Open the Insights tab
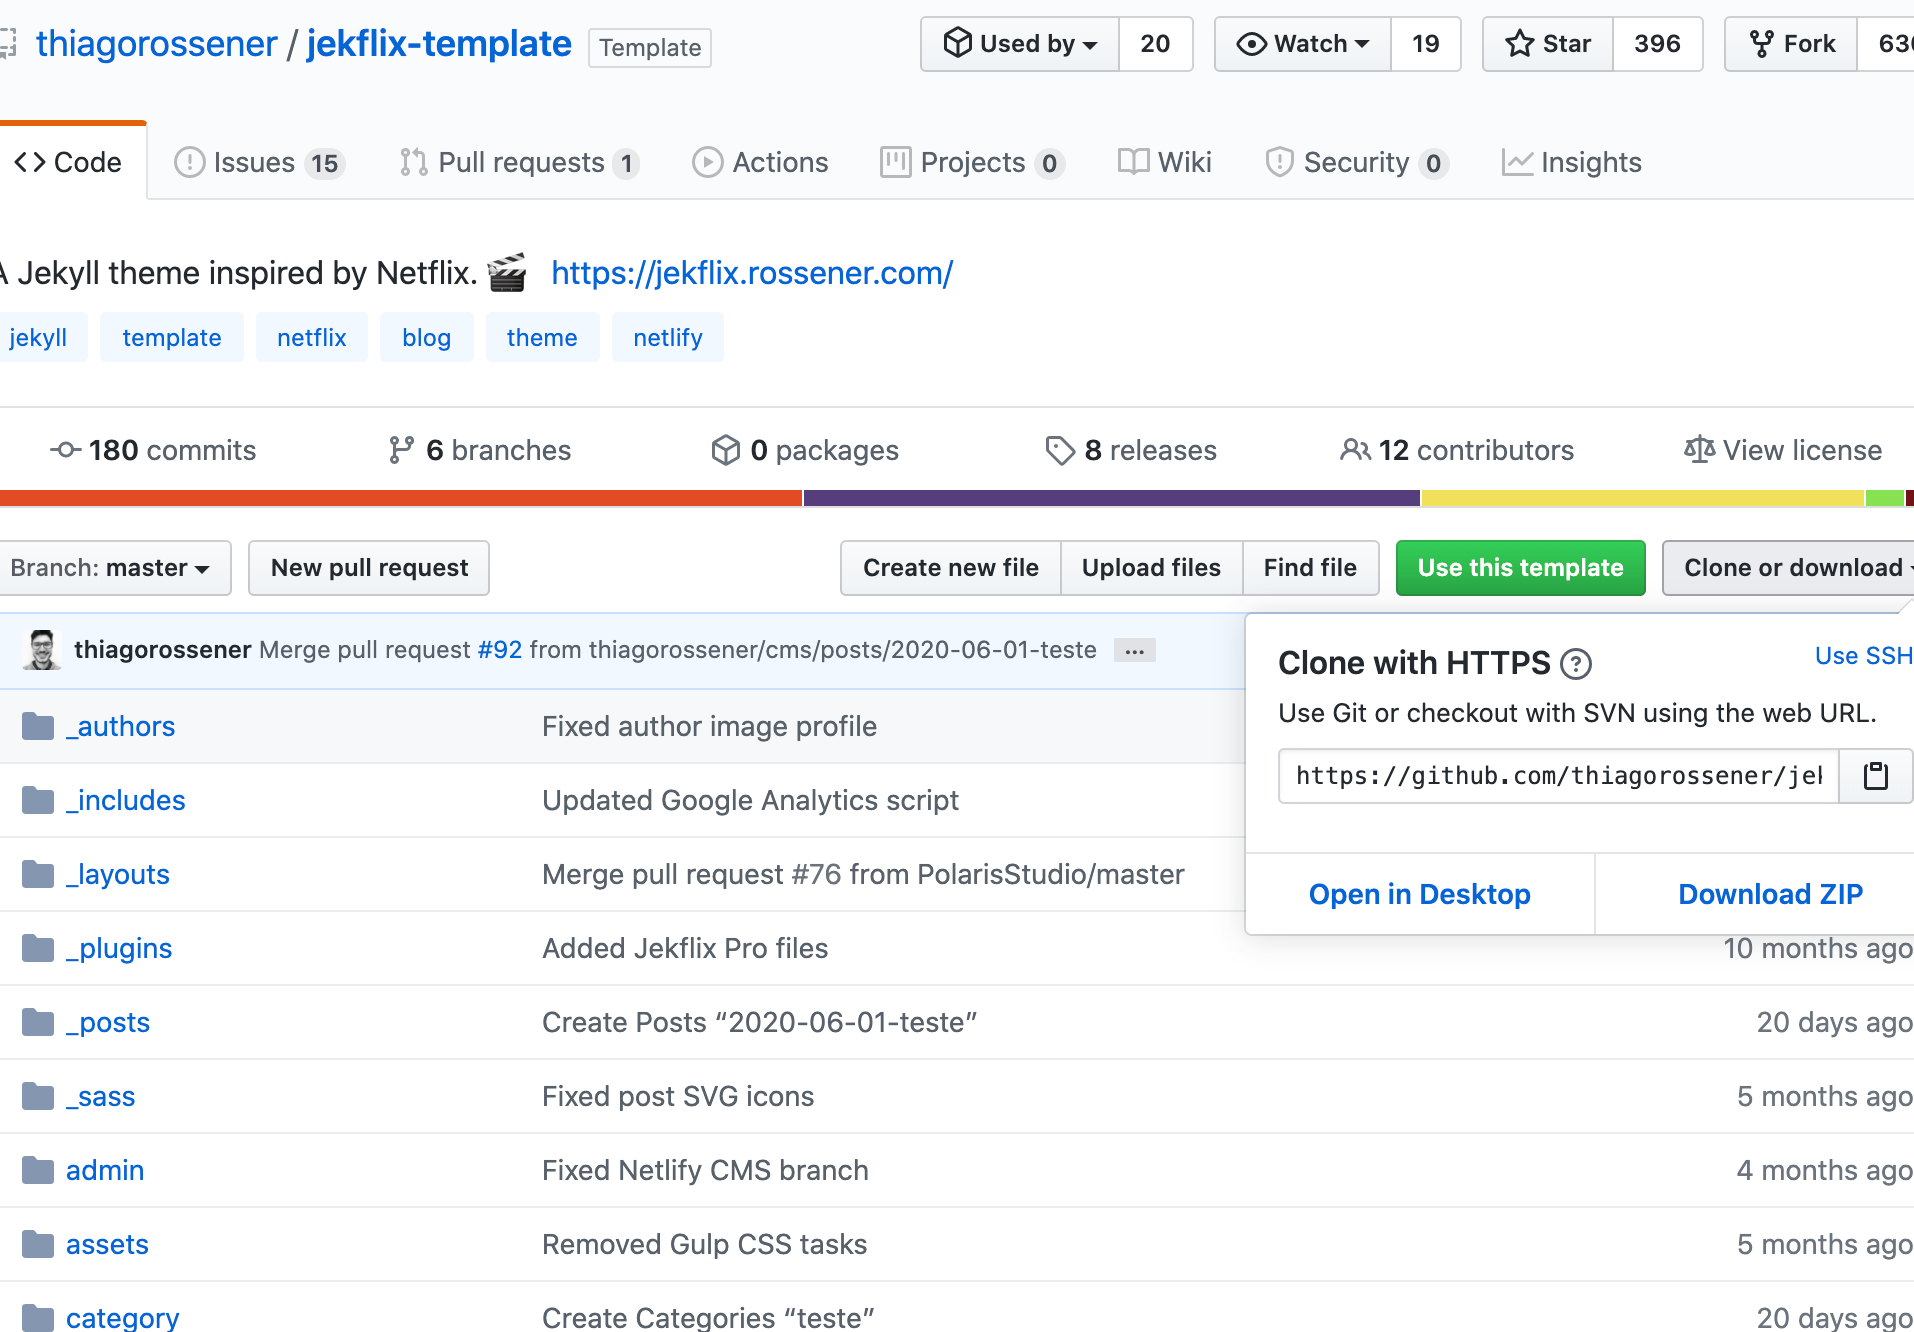Screen dimensions: 1914x1332 pos(1572,162)
